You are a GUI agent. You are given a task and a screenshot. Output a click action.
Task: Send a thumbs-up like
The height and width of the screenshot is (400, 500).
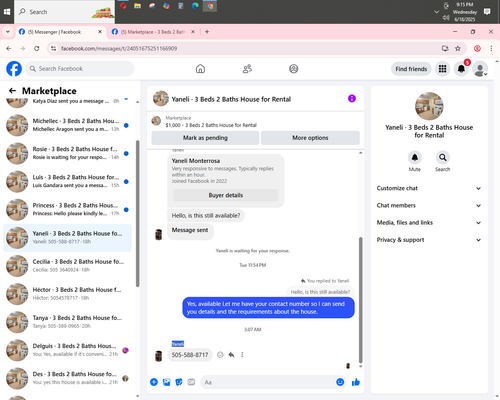point(356,382)
